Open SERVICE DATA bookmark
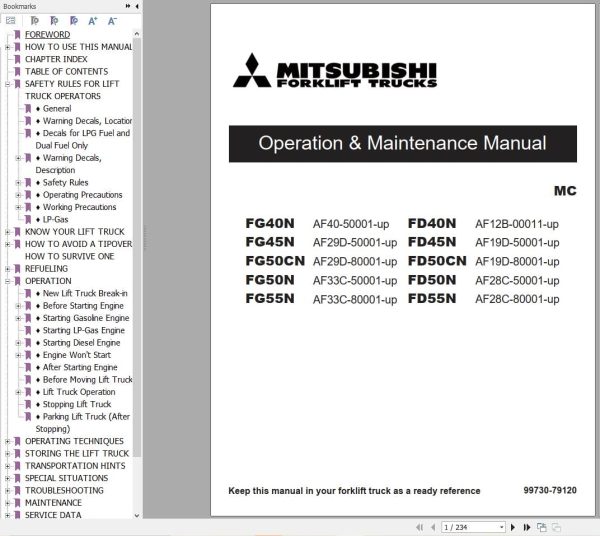This screenshot has height=536, width=600. [x=53, y=515]
